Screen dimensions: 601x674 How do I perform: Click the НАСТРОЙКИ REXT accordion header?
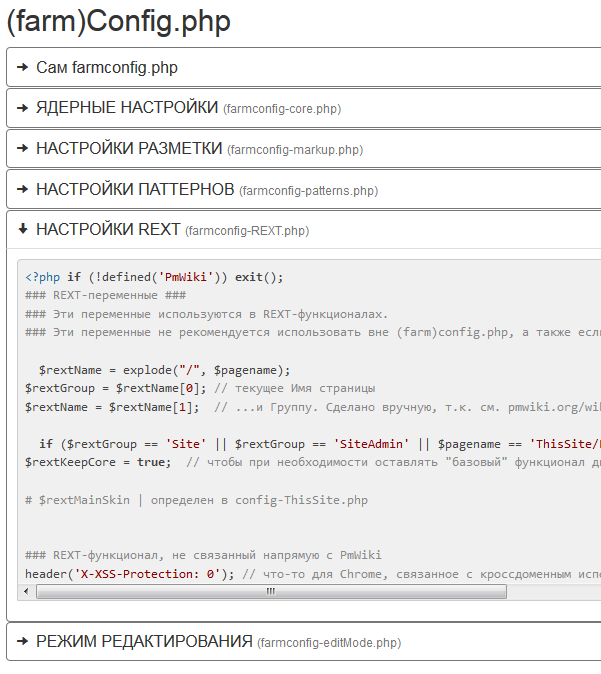(304, 230)
